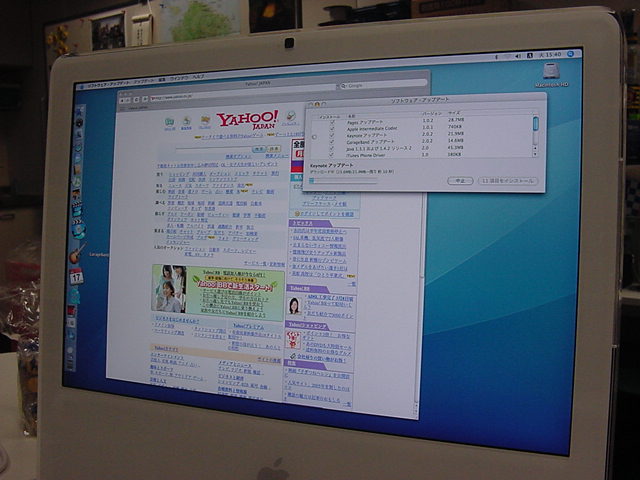The height and width of the screenshot is (480, 640).
Task: Click the update list scroll down arrow
Action: point(535,155)
